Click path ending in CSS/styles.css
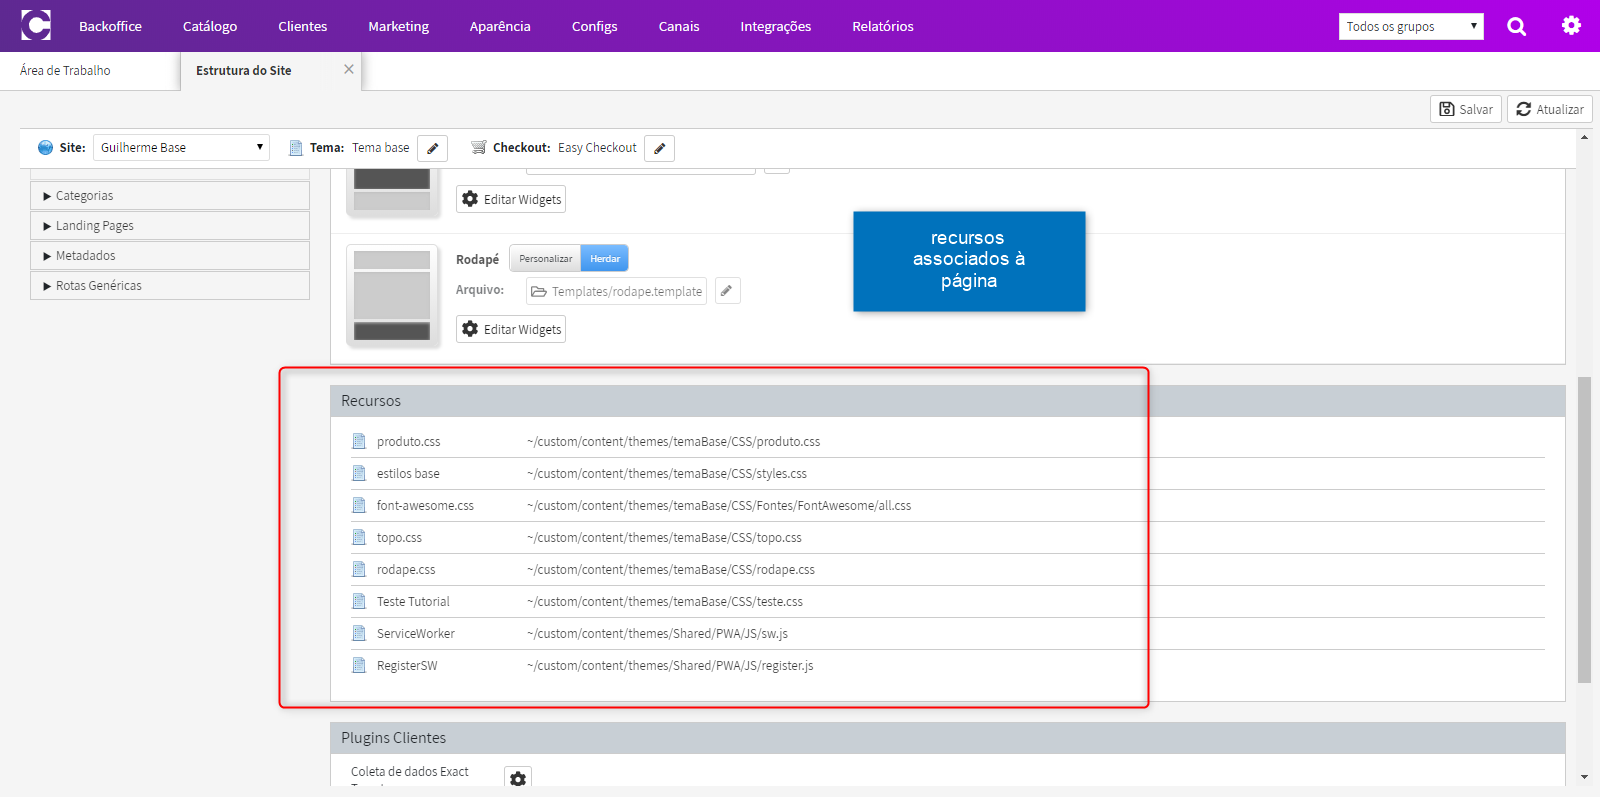Screen dimensions: 1600x797 pyautogui.click(x=667, y=473)
